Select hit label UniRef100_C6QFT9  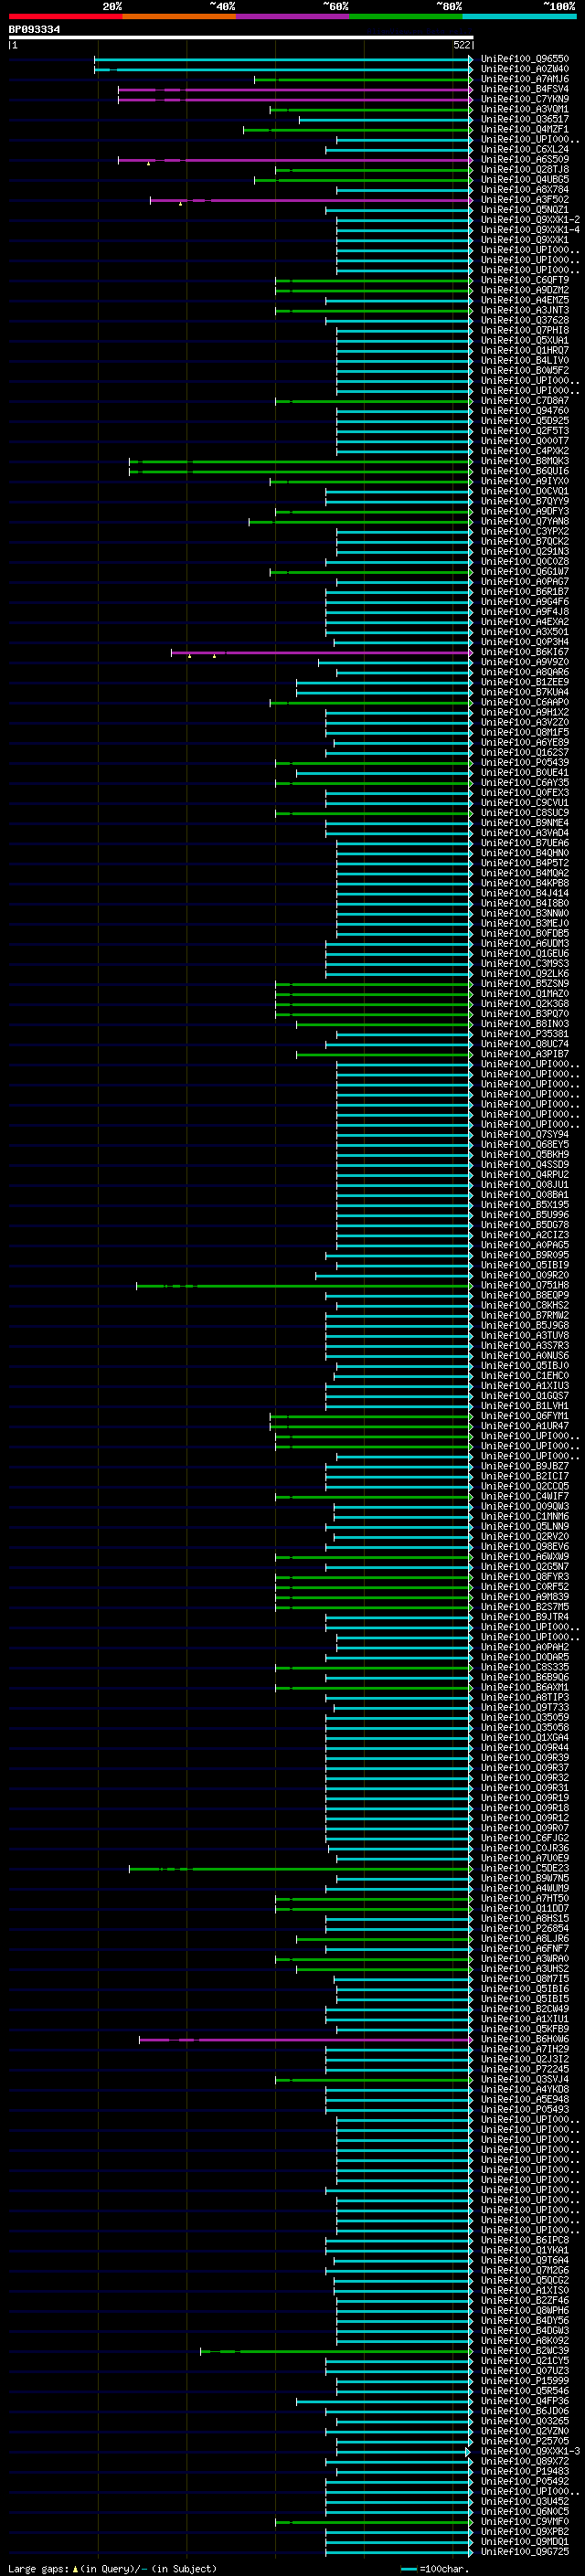tap(524, 280)
